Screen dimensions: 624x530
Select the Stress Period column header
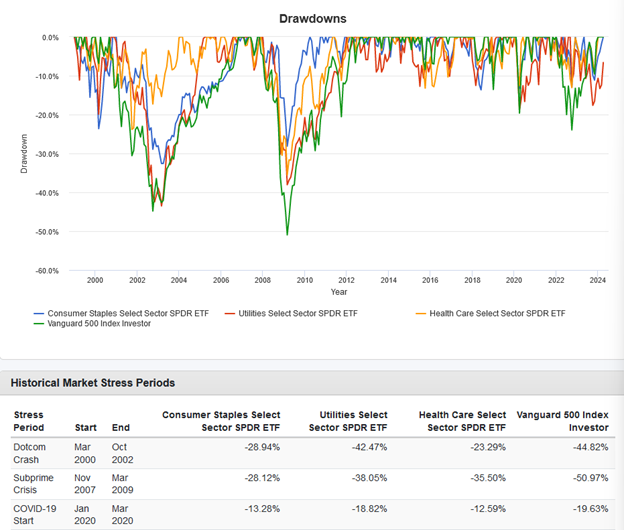point(28,421)
